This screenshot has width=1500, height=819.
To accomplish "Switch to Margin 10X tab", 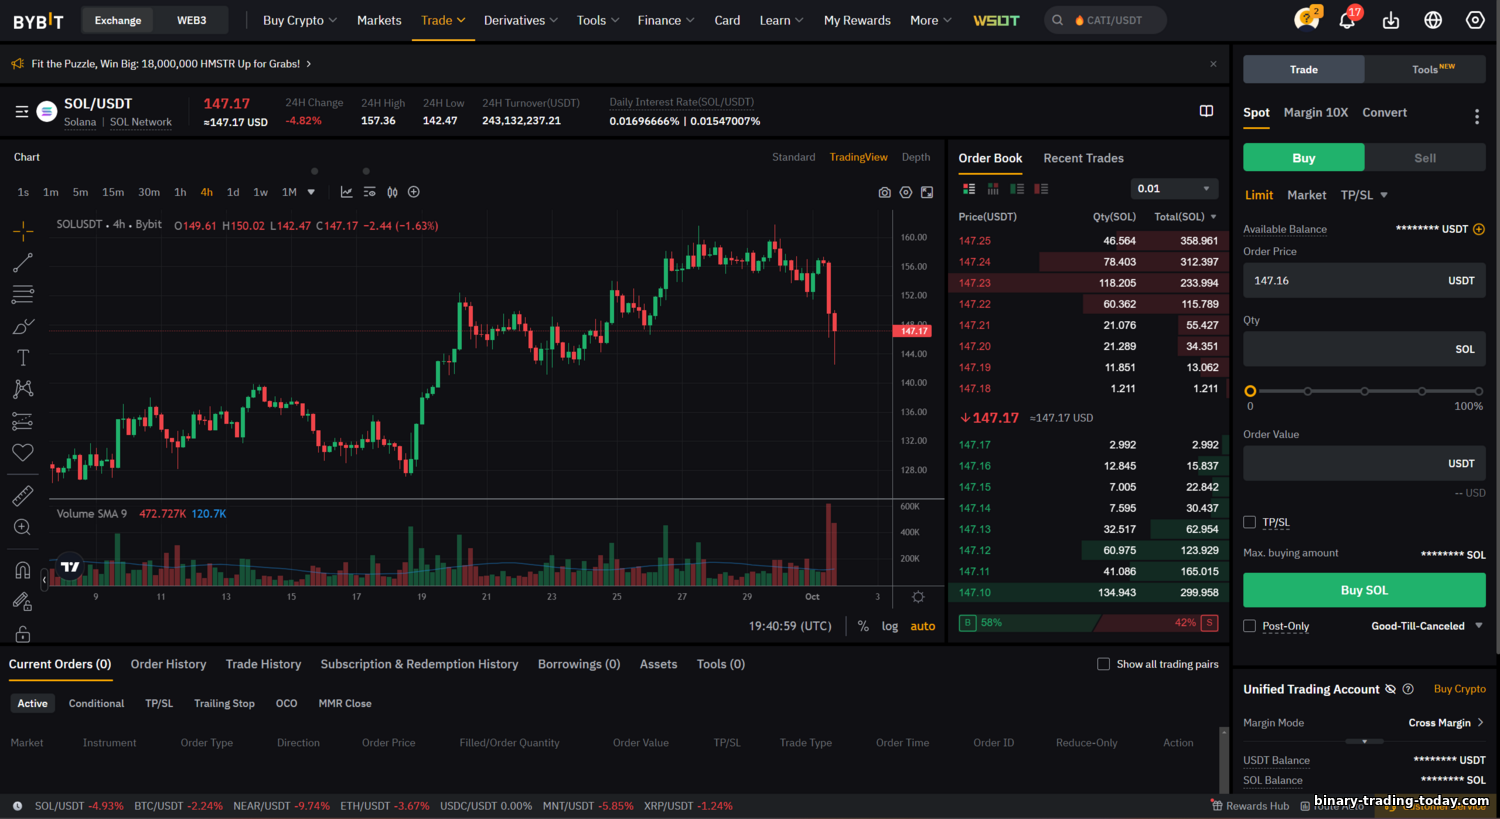I will point(1315,113).
